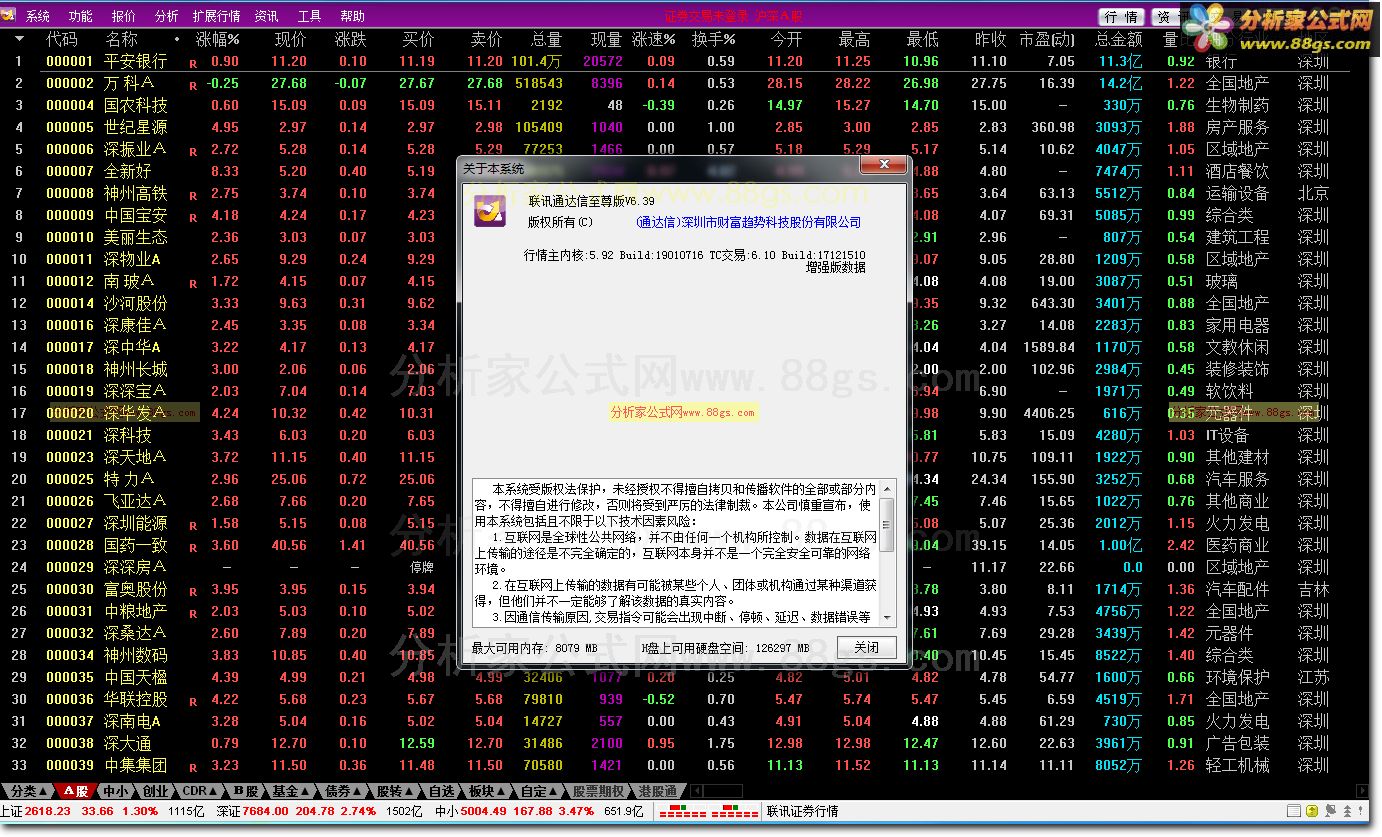Click the list-view icon in the status bar
1382x837 pixels.
click(1294, 811)
